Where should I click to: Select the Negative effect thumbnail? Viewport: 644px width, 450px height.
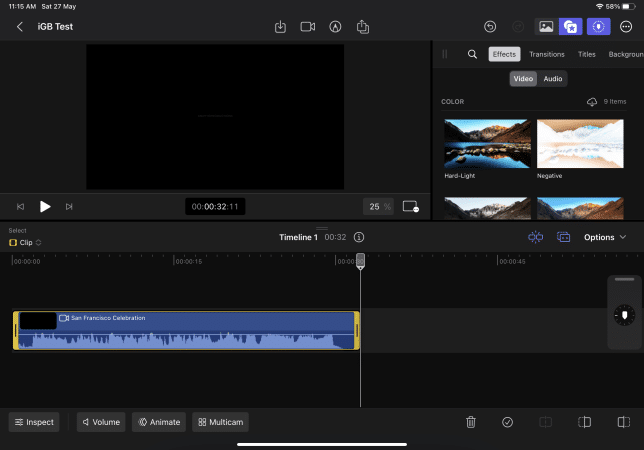click(580, 144)
